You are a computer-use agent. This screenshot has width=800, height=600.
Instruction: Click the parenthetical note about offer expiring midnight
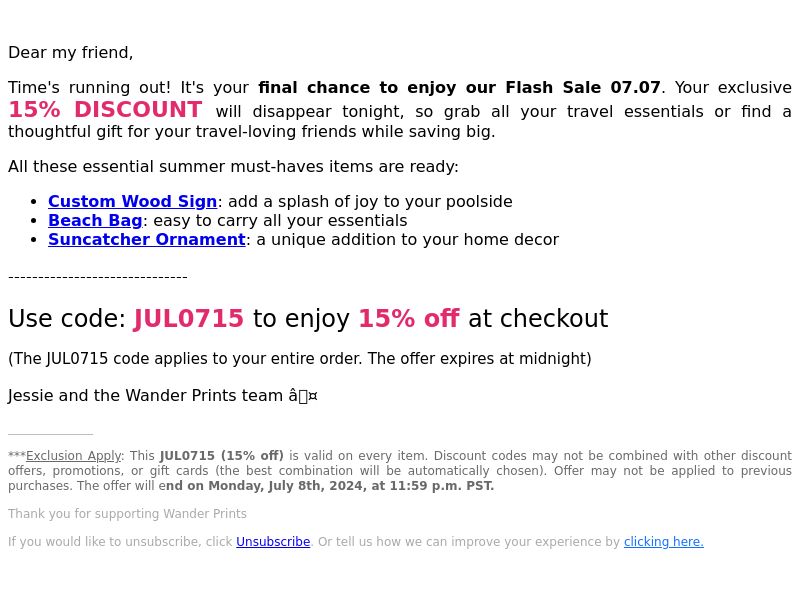pos(299,358)
